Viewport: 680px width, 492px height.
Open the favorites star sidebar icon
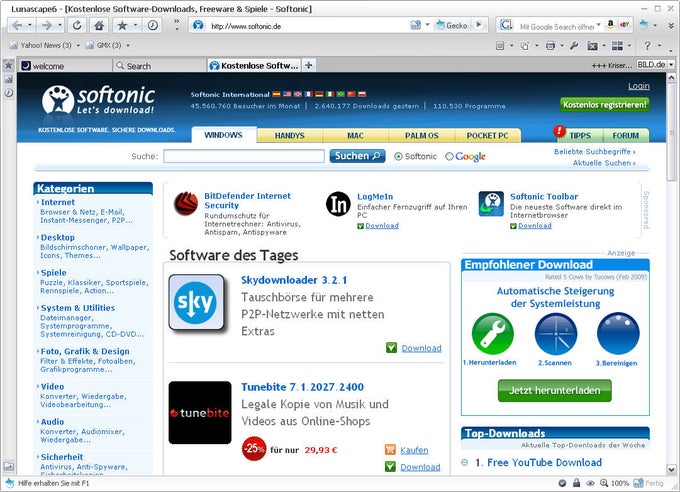point(8,66)
